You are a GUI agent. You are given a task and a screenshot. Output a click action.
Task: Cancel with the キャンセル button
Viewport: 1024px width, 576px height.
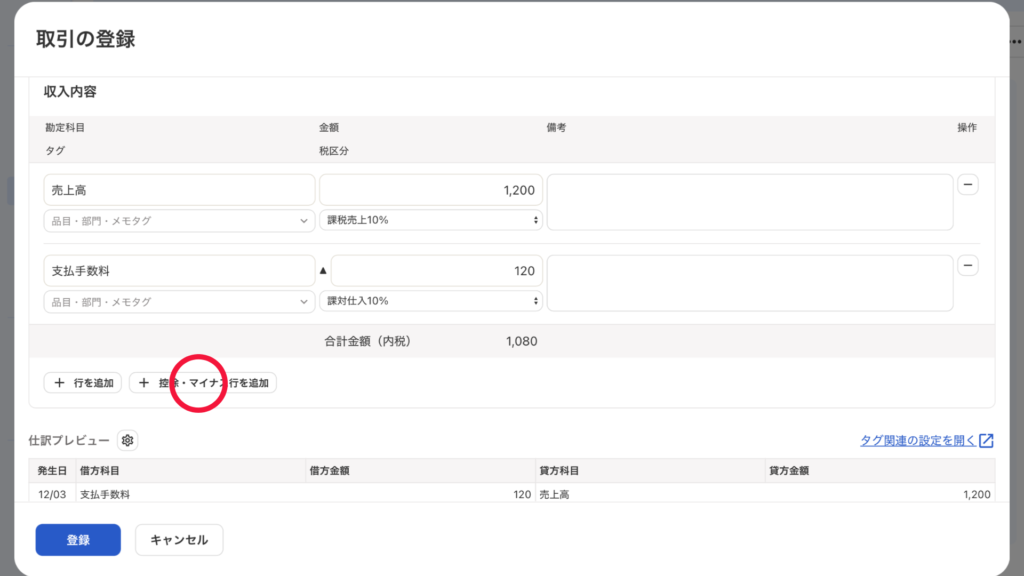[179, 540]
